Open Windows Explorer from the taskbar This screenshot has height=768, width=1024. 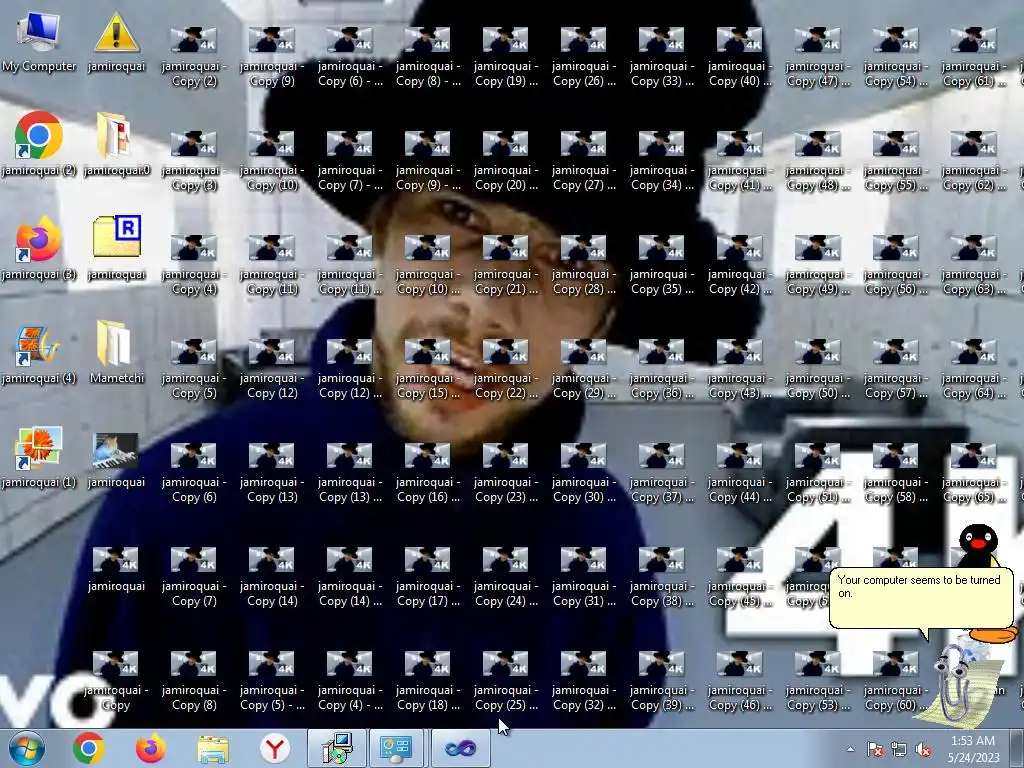[214, 749]
